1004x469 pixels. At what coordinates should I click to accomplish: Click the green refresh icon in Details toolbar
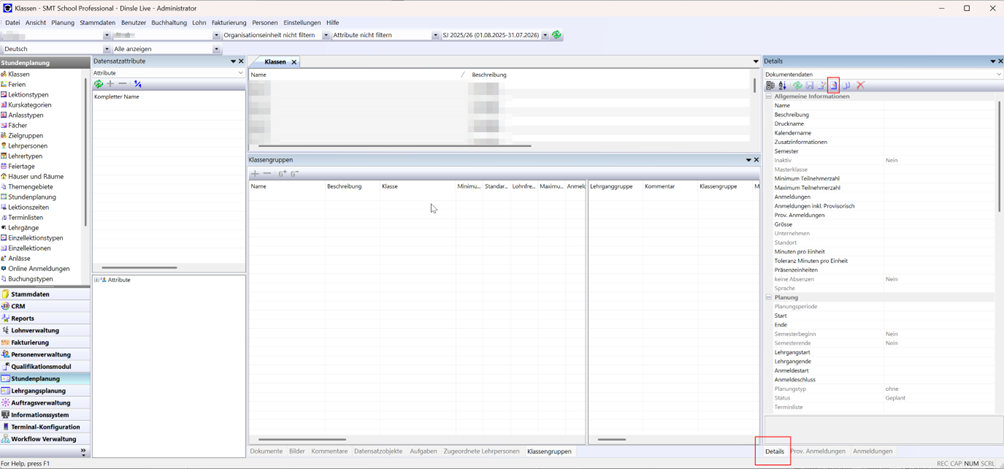(x=797, y=85)
